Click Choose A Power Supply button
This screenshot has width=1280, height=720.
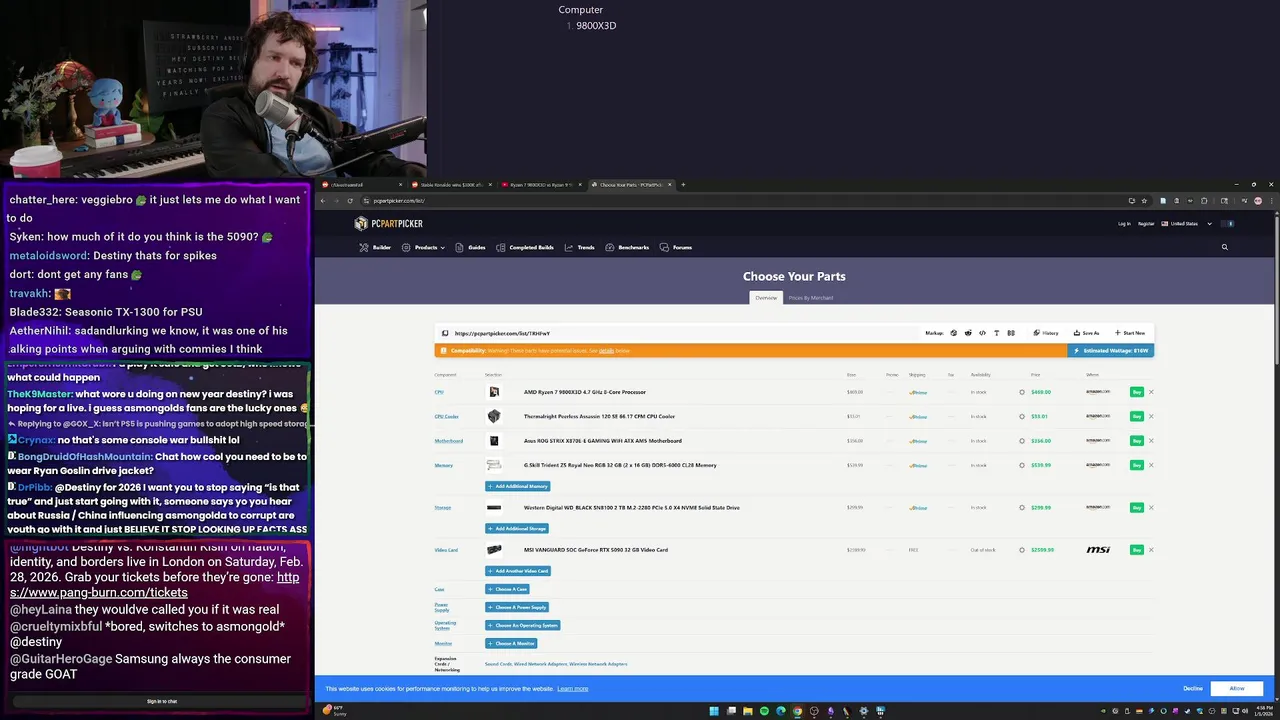point(517,607)
